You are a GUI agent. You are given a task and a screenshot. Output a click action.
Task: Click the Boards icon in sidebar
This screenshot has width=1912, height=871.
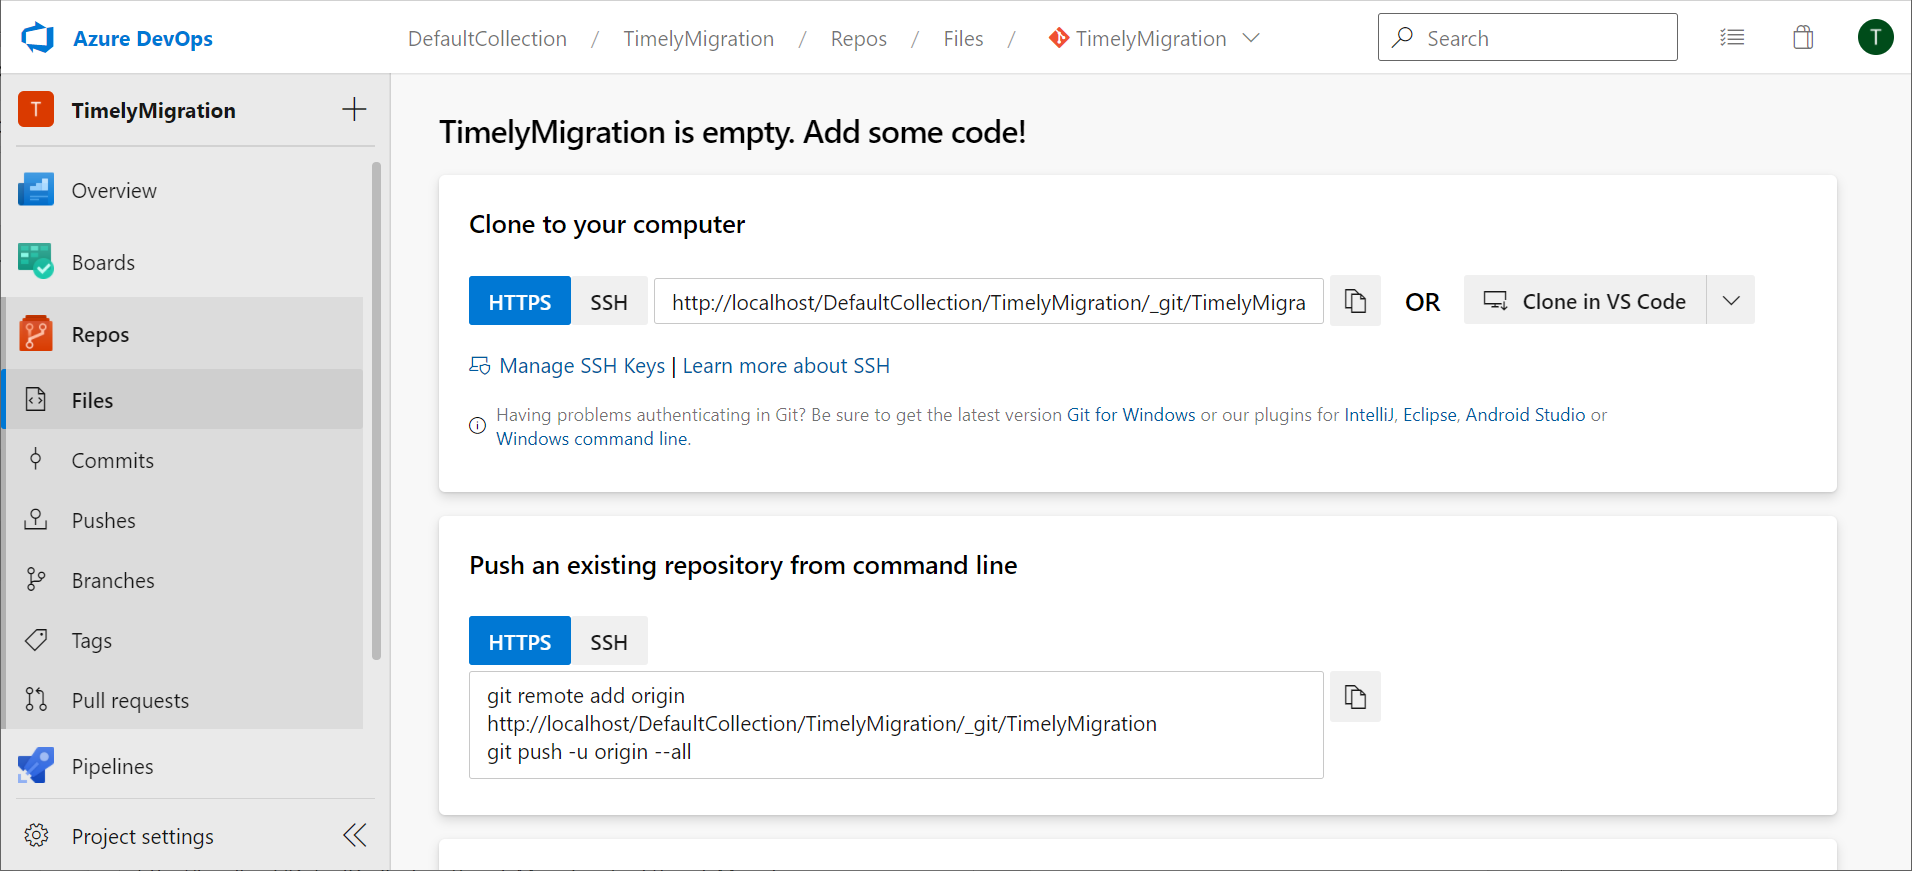click(x=36, y=262)
